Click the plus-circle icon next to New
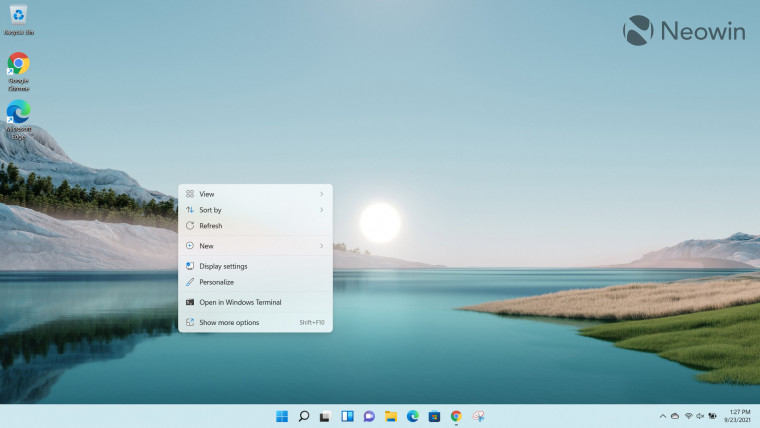The image size is (760, 428). click(x=190, y=246)
